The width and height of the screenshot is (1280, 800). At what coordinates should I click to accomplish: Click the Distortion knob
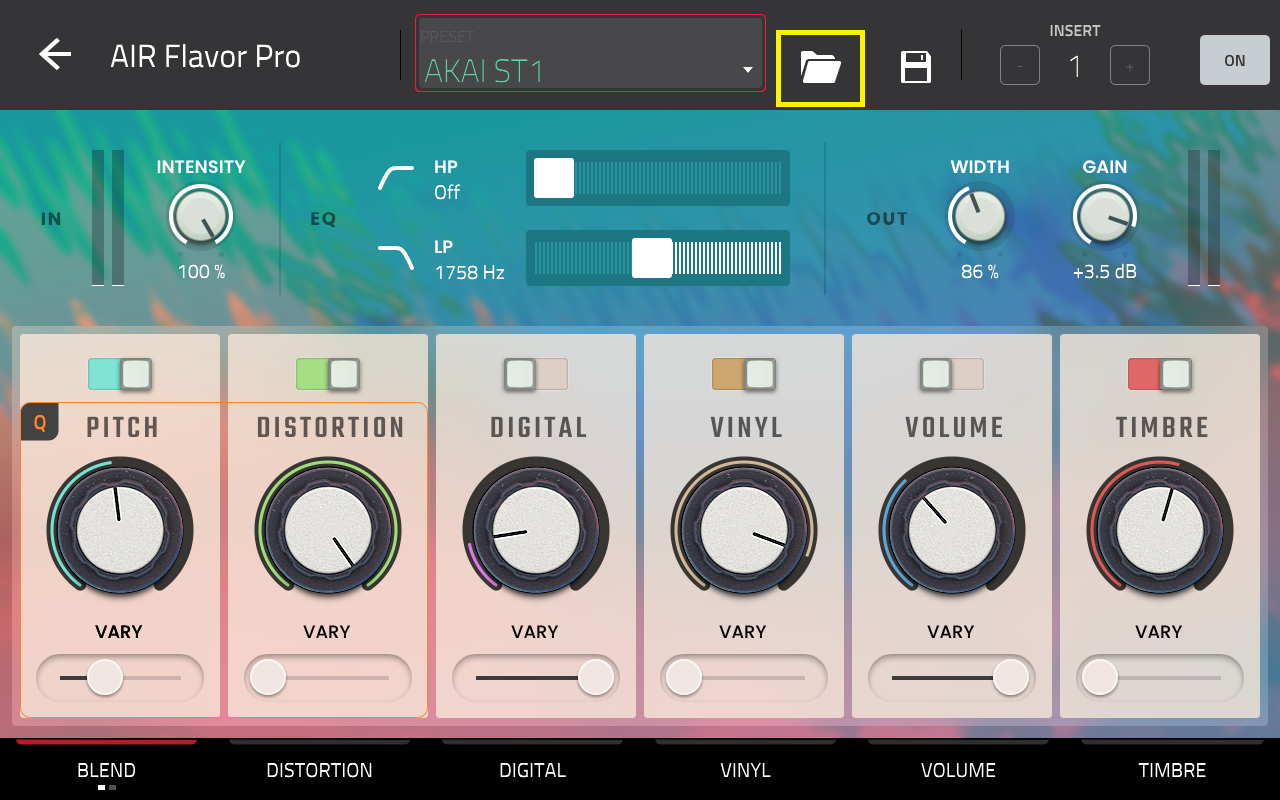328,530
